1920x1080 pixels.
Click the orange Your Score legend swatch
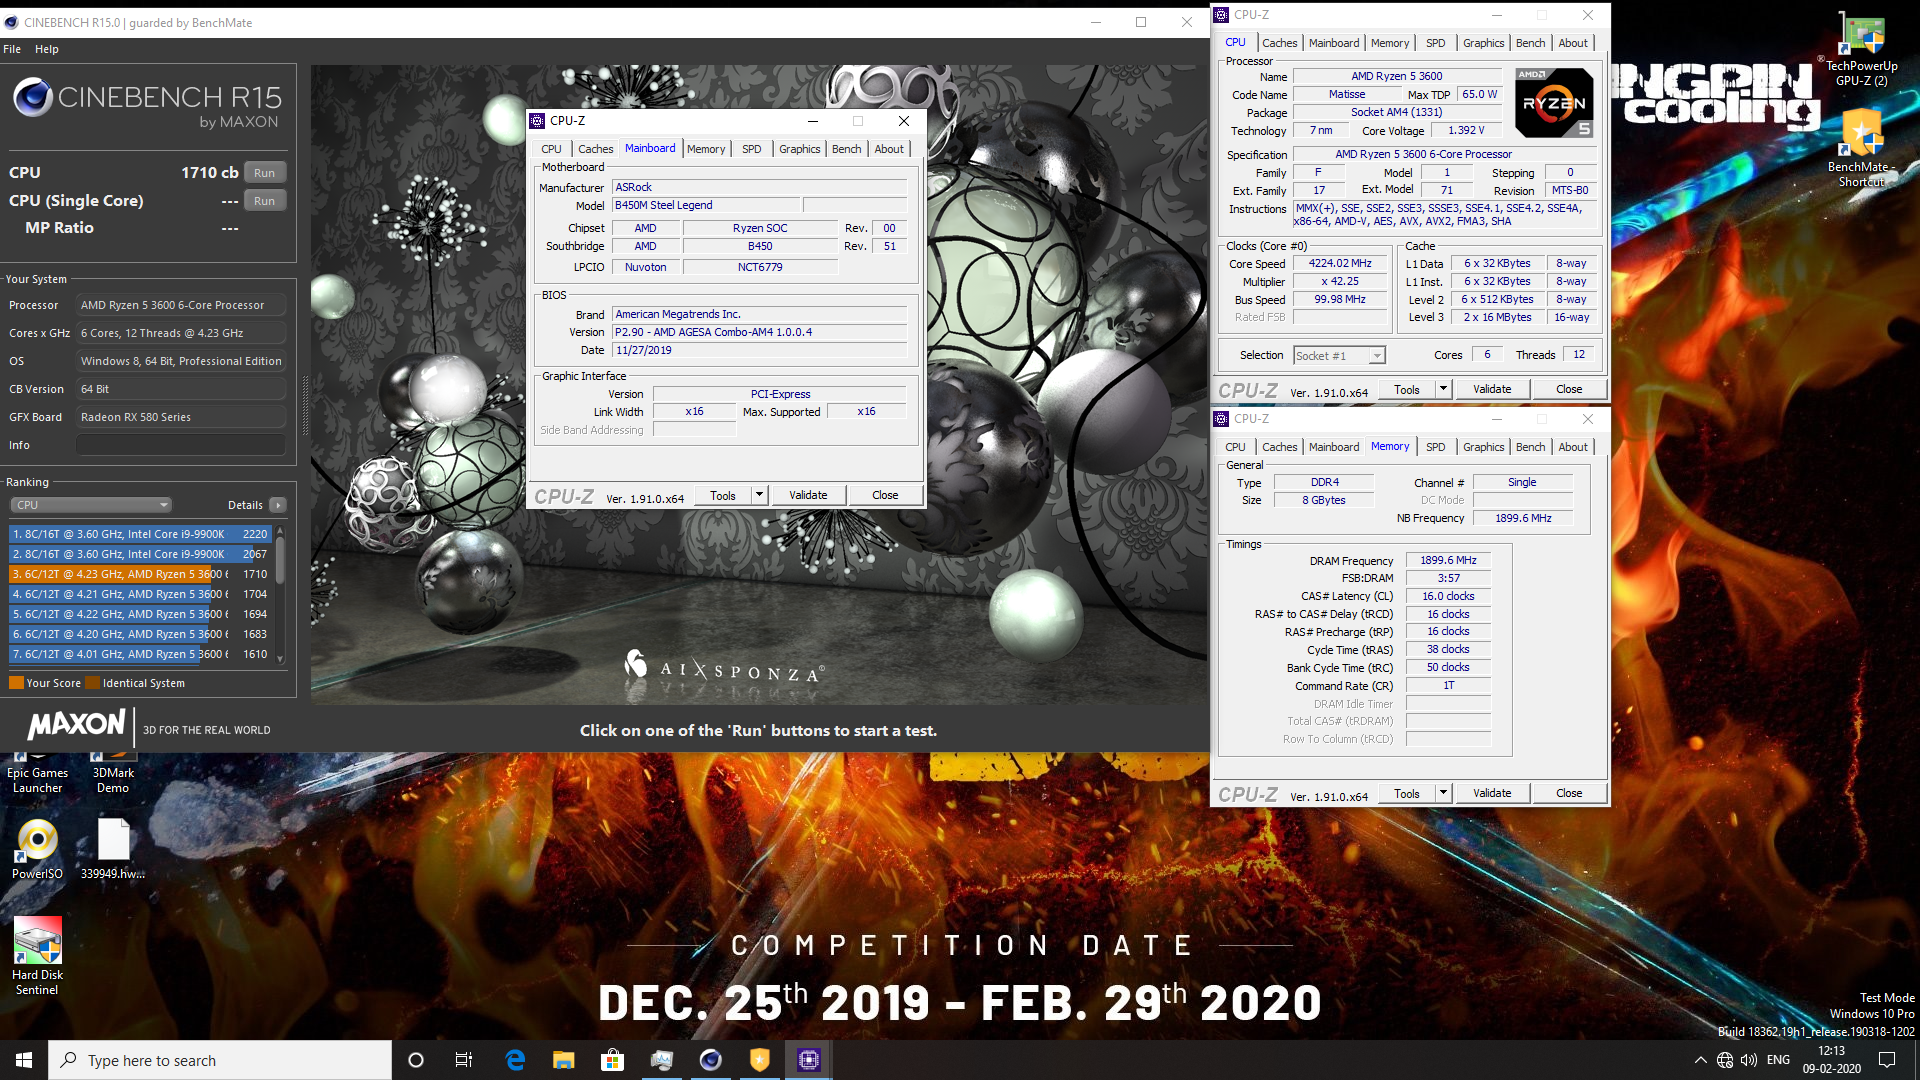click(x=16, y=683)
